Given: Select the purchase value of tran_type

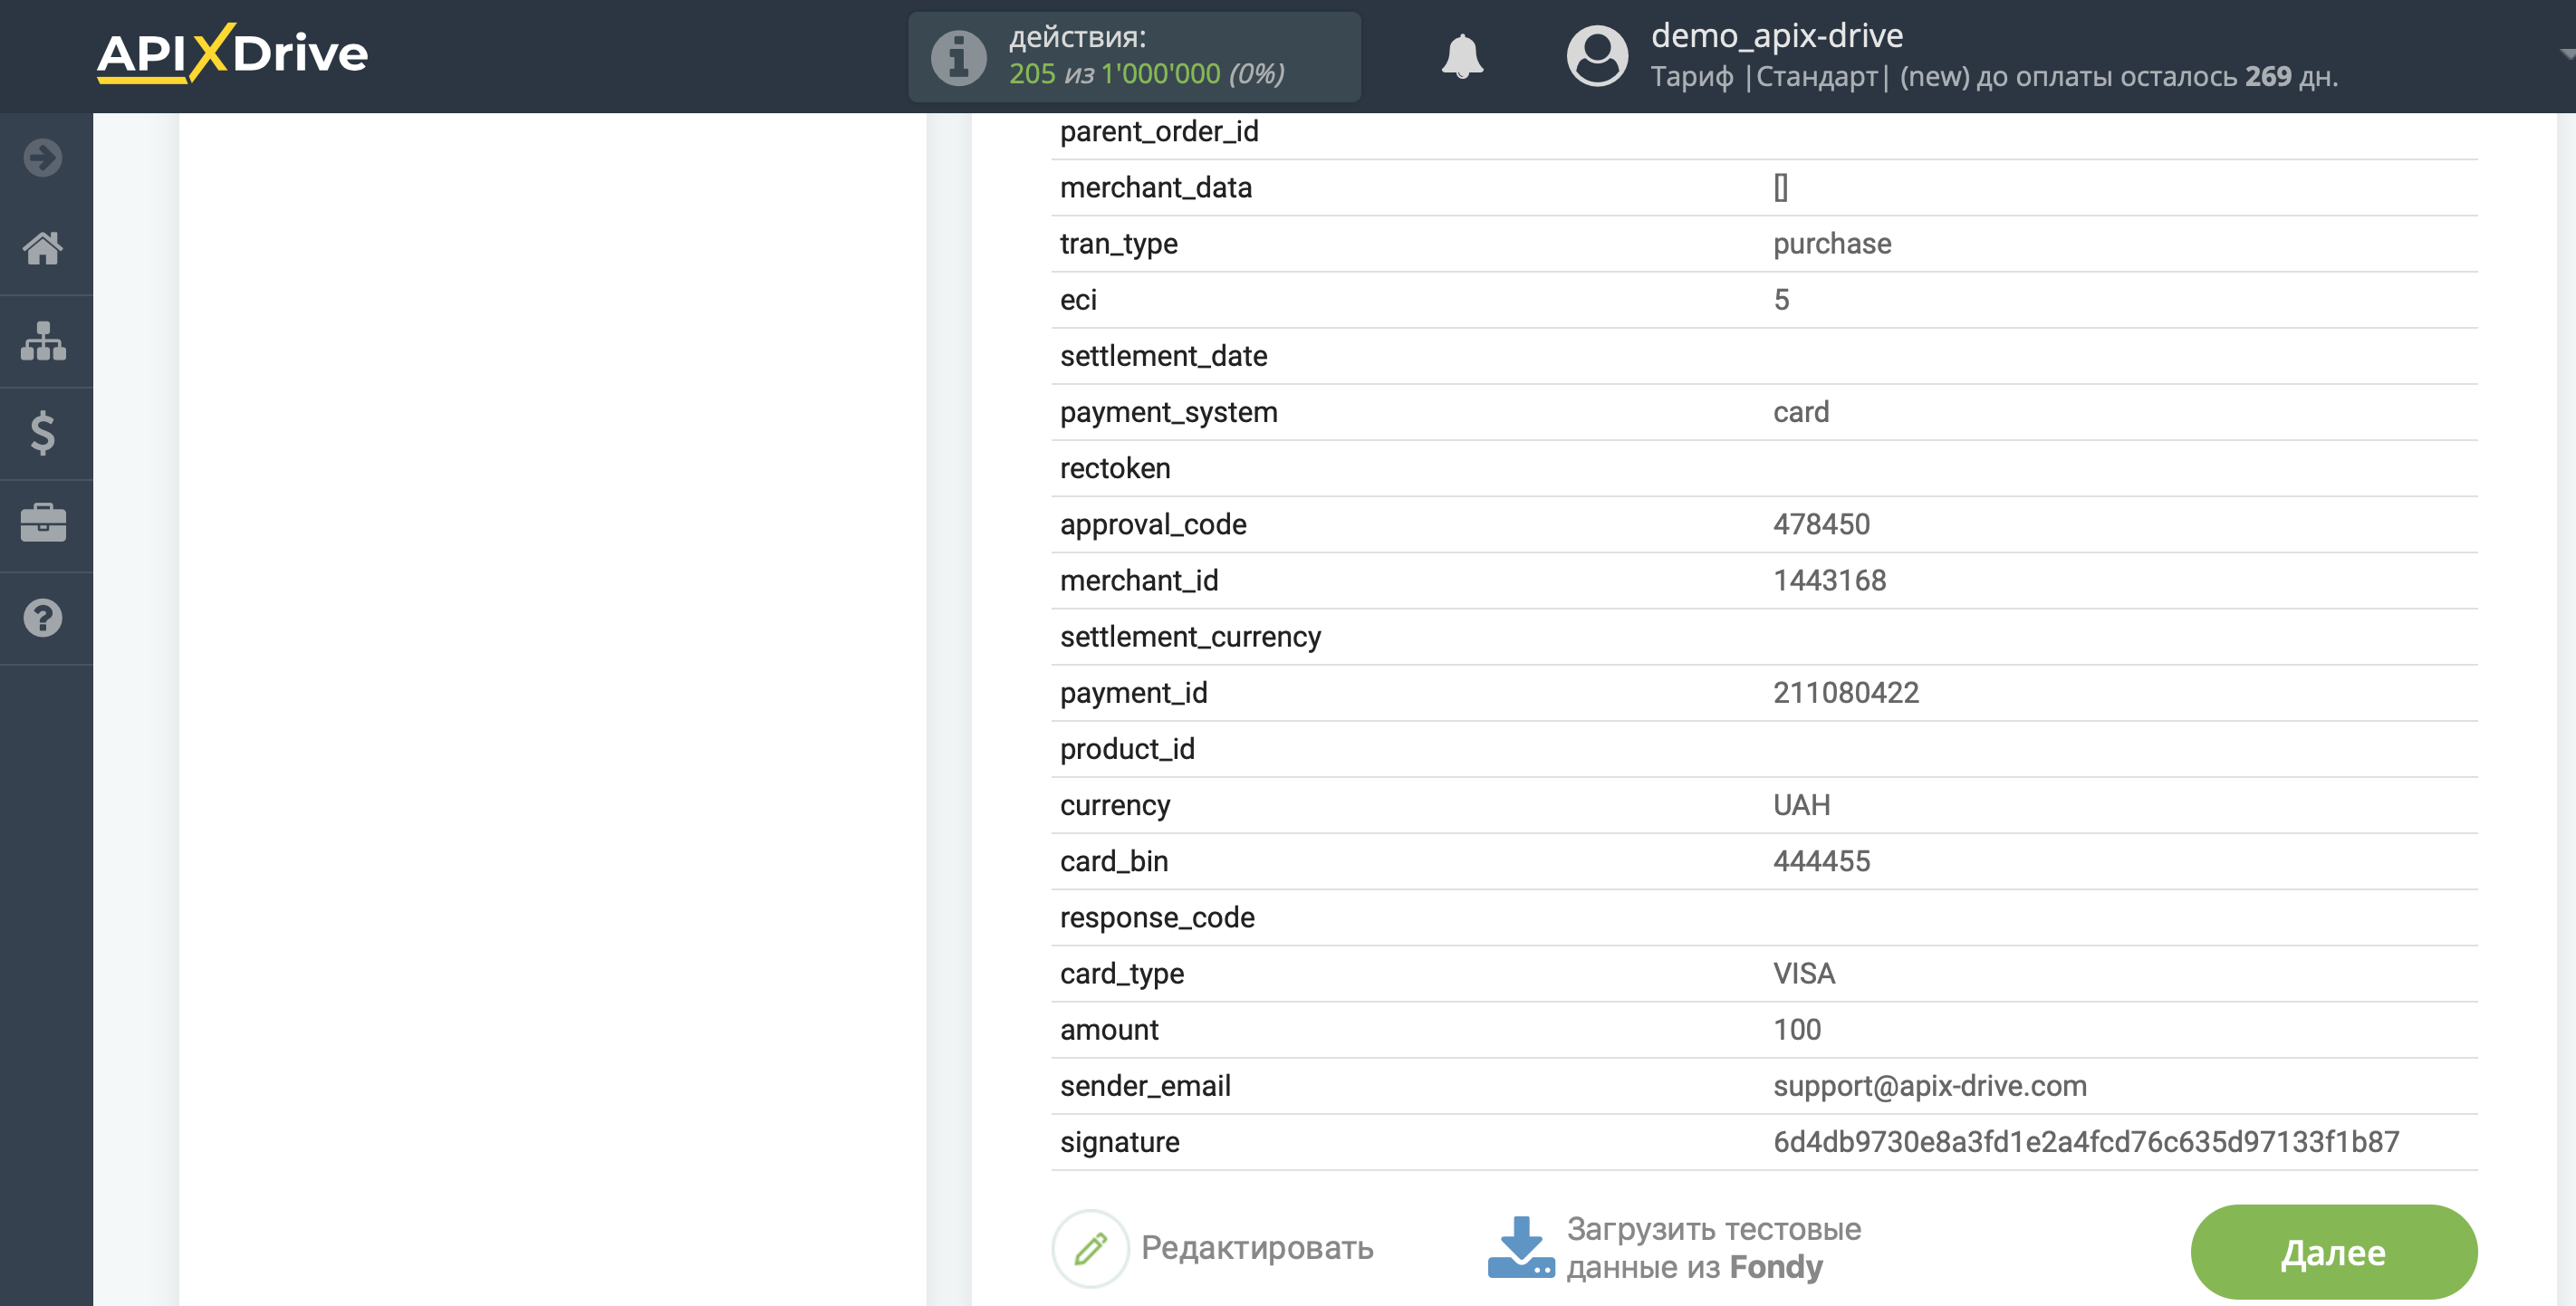Looking at the screenshot, I should tap(1832, 244).
